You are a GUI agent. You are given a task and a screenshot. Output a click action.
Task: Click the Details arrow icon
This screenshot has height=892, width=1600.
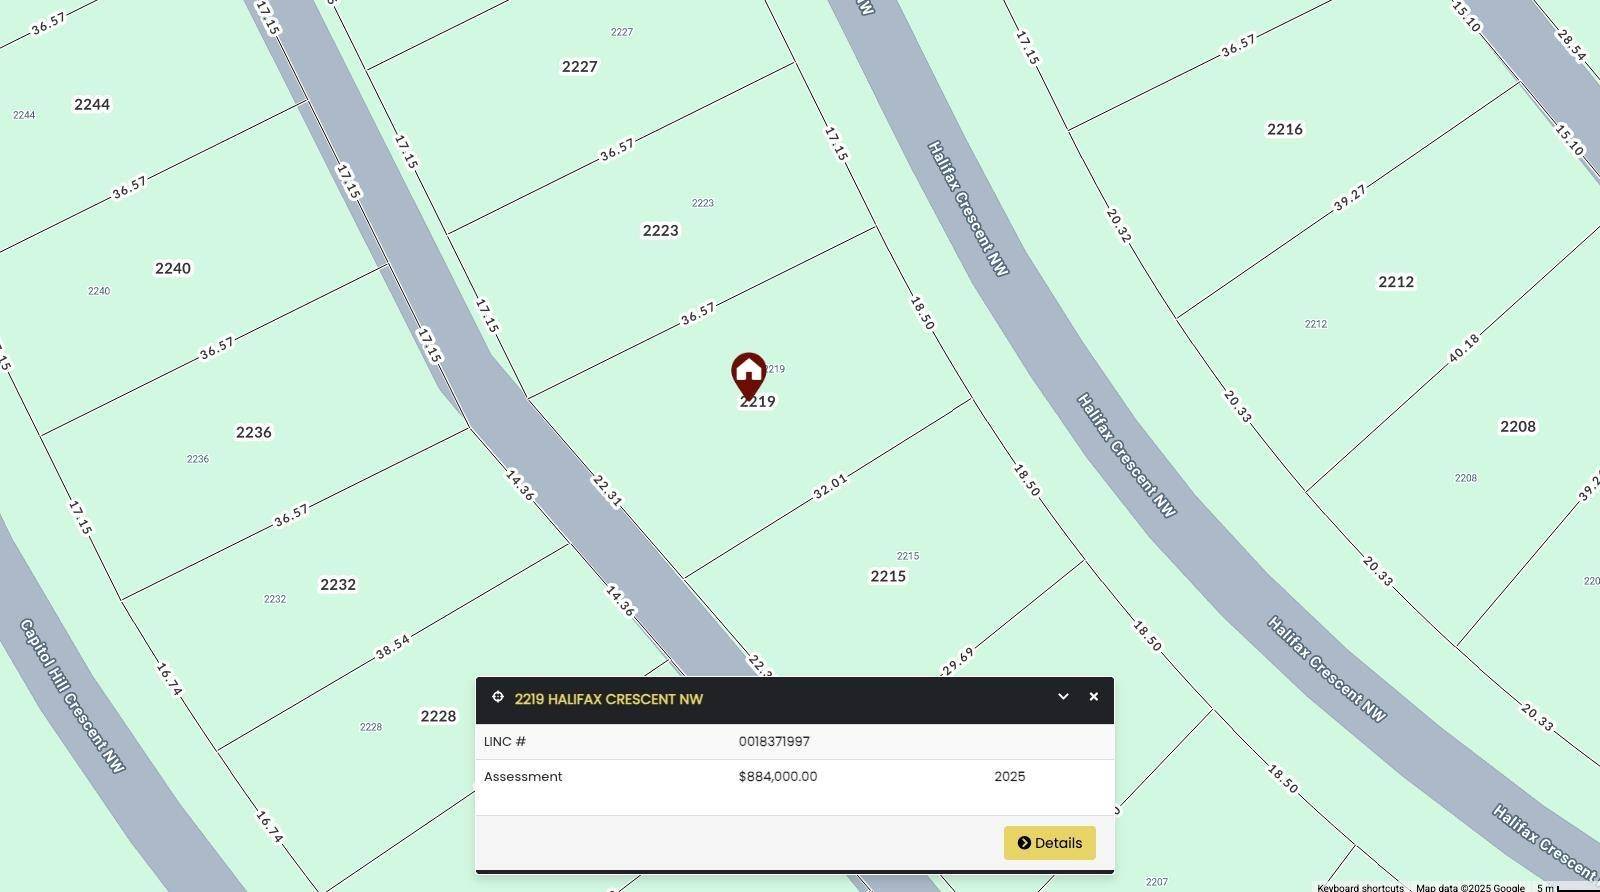1024,843
